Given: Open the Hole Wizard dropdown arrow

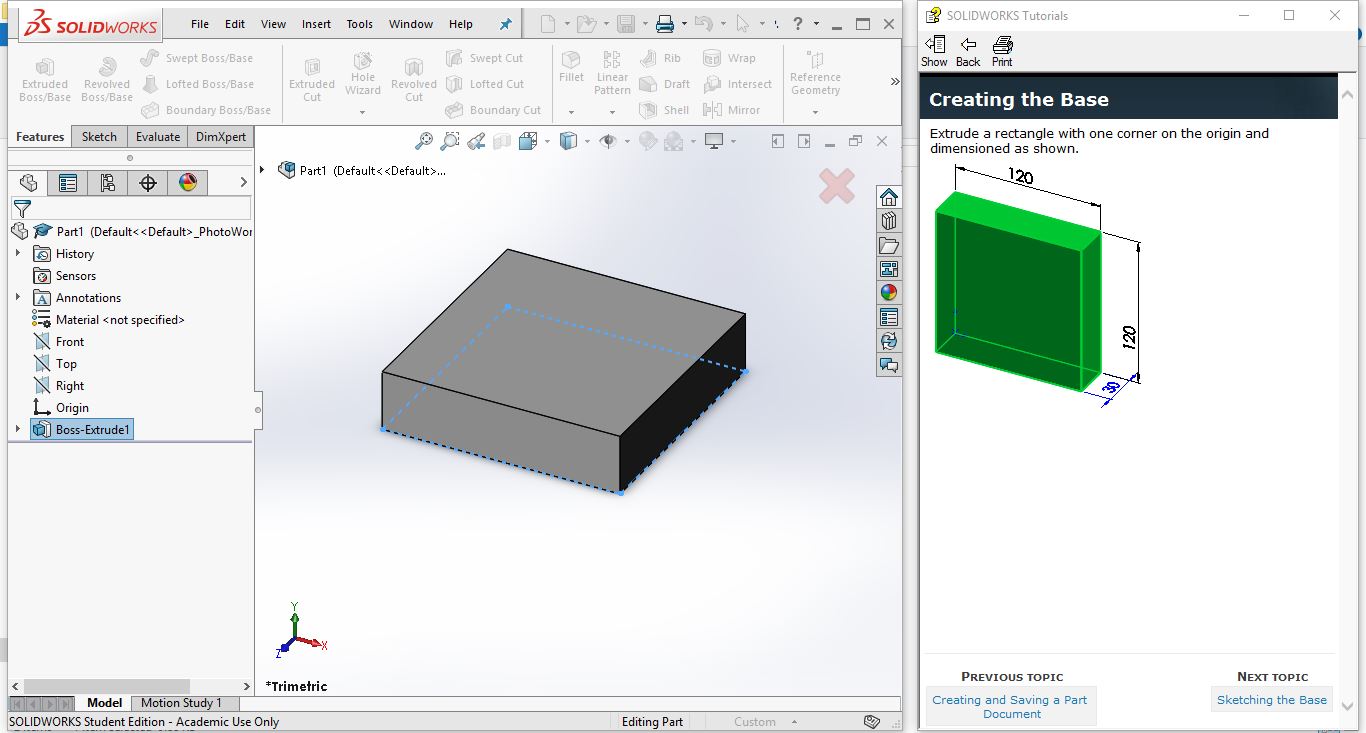Looking at the screenshot, I should 363,112.
